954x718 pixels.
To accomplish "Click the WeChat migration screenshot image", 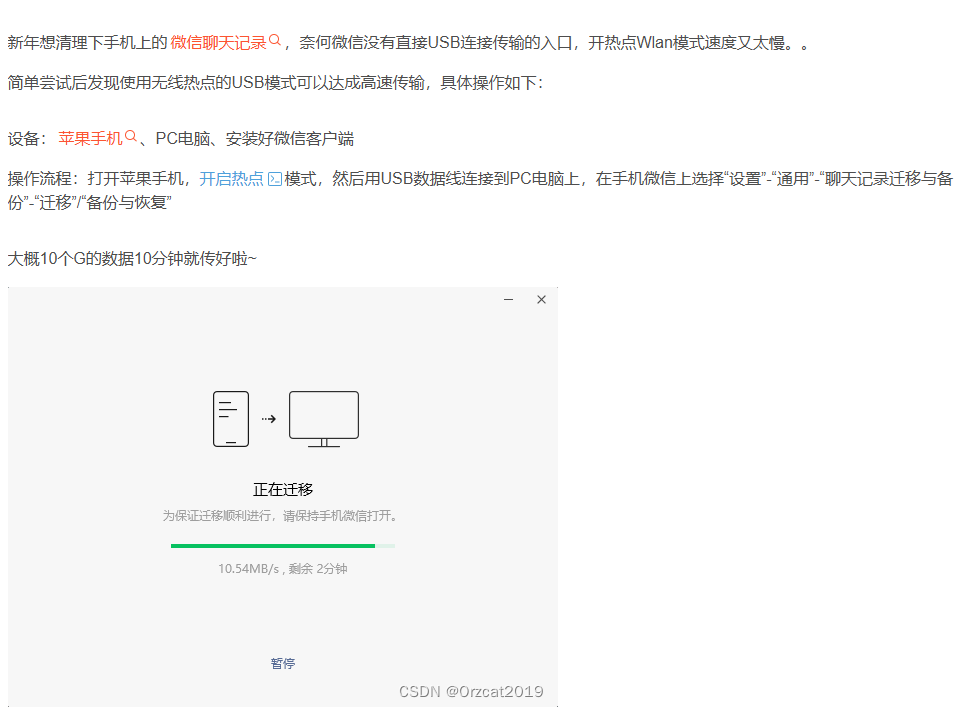I will point(283,497).
